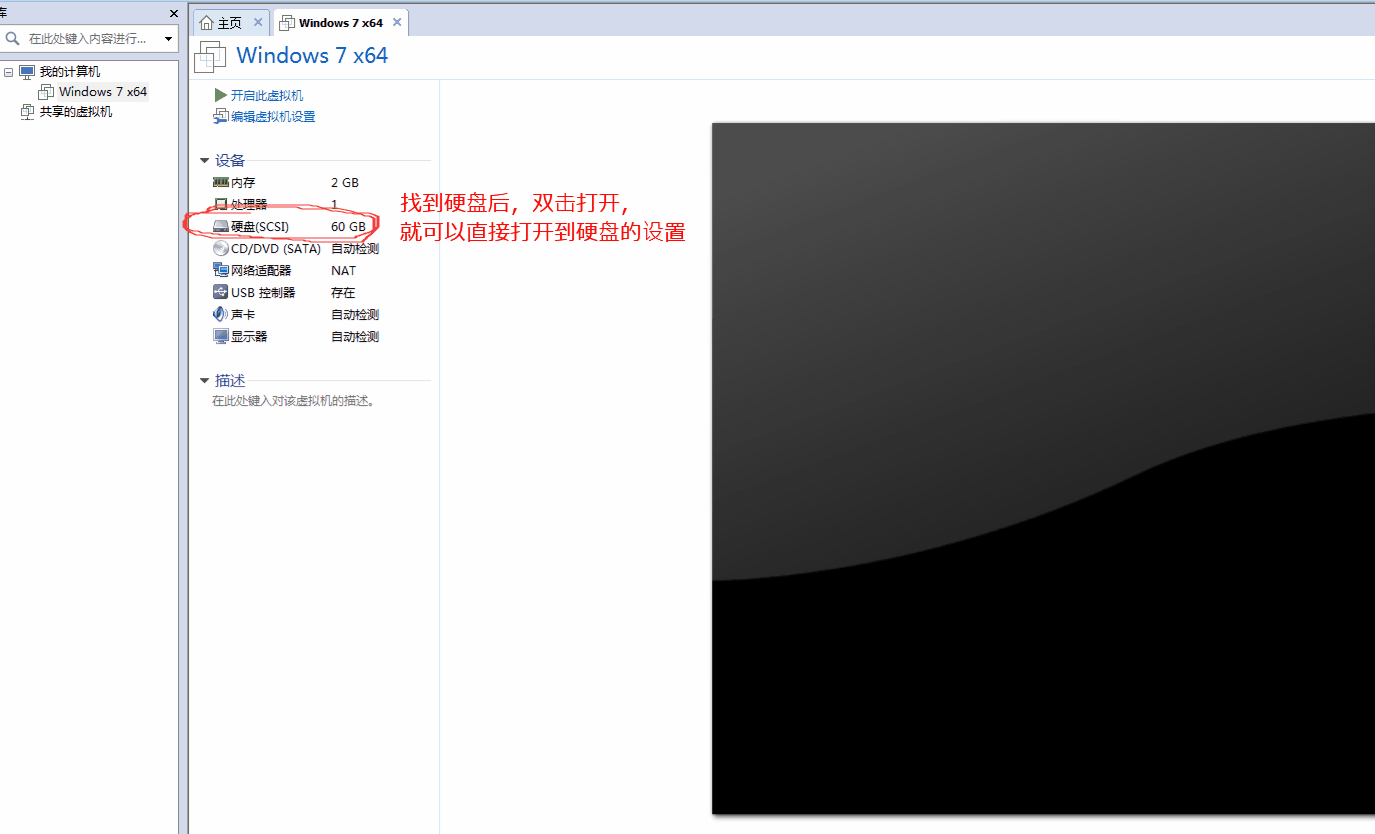Close the library panel
The image size is (1375, 834).
pos(174,13)
